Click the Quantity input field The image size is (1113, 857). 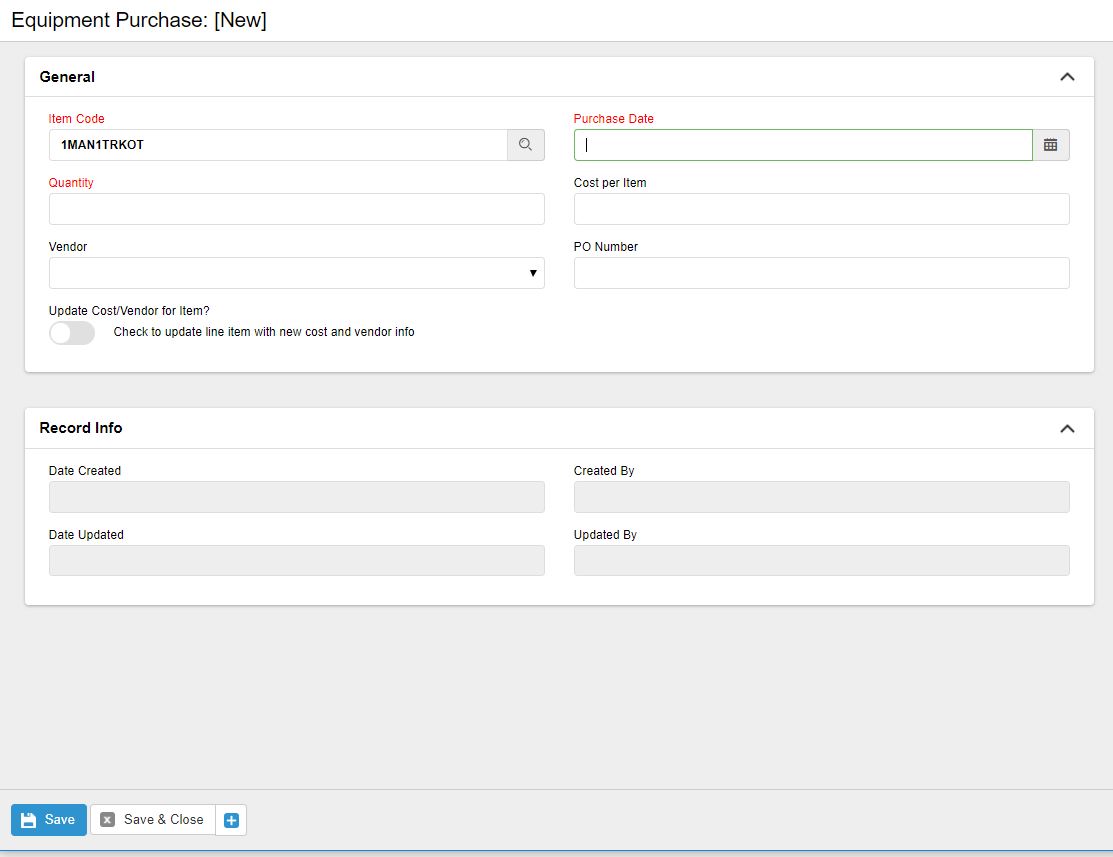(296, 209)
